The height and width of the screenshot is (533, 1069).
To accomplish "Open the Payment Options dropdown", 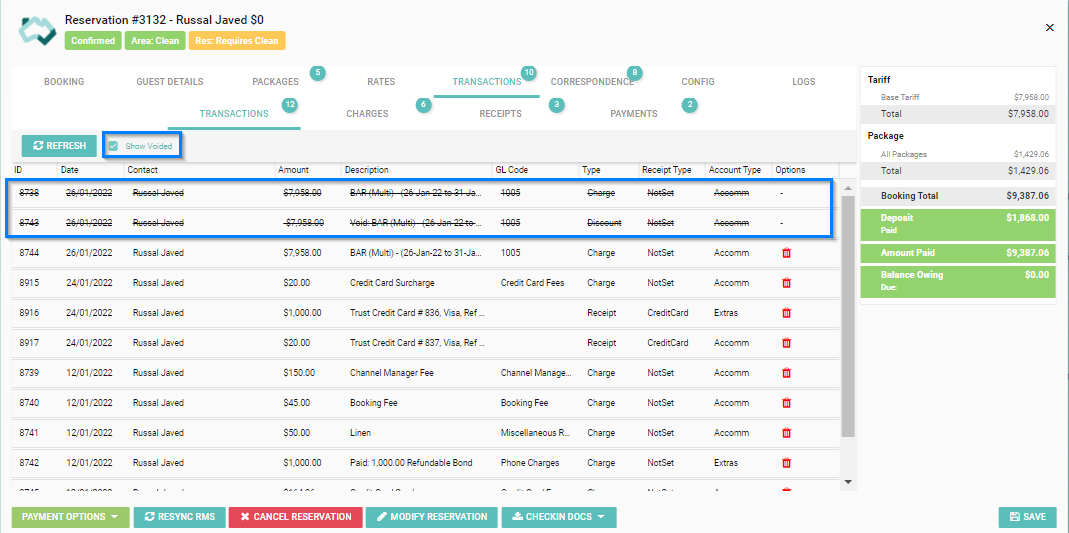I will pyautogui.click(x=70, y=517).
